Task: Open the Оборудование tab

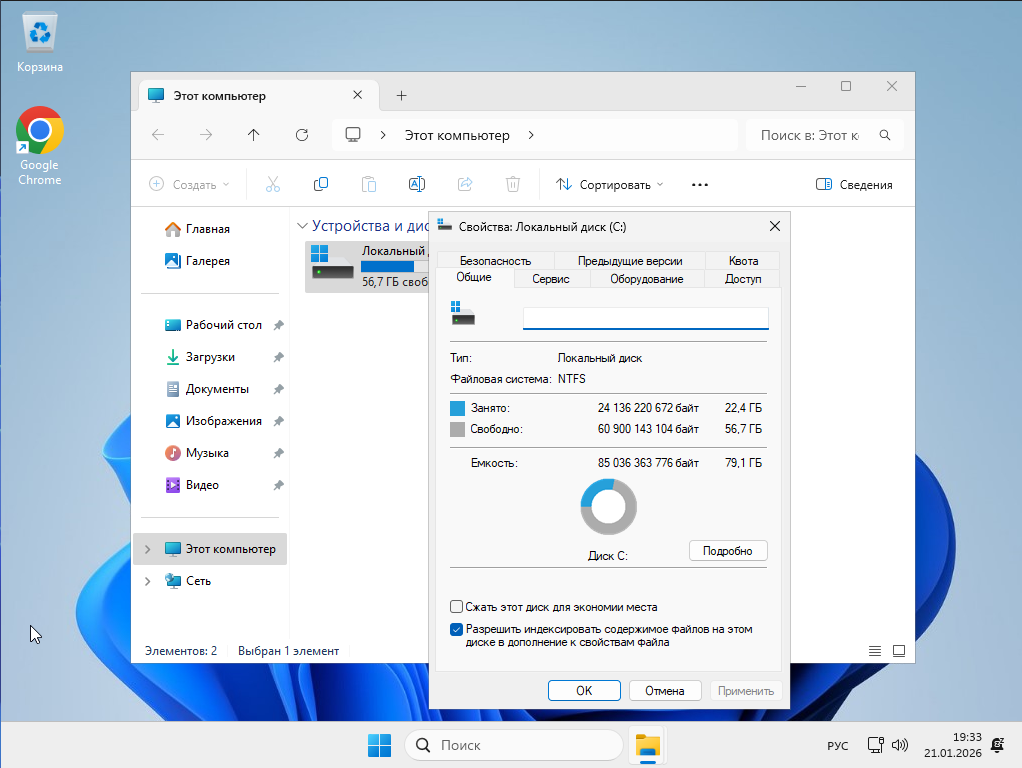Action: pyautogui.click(x=647, y=279)
